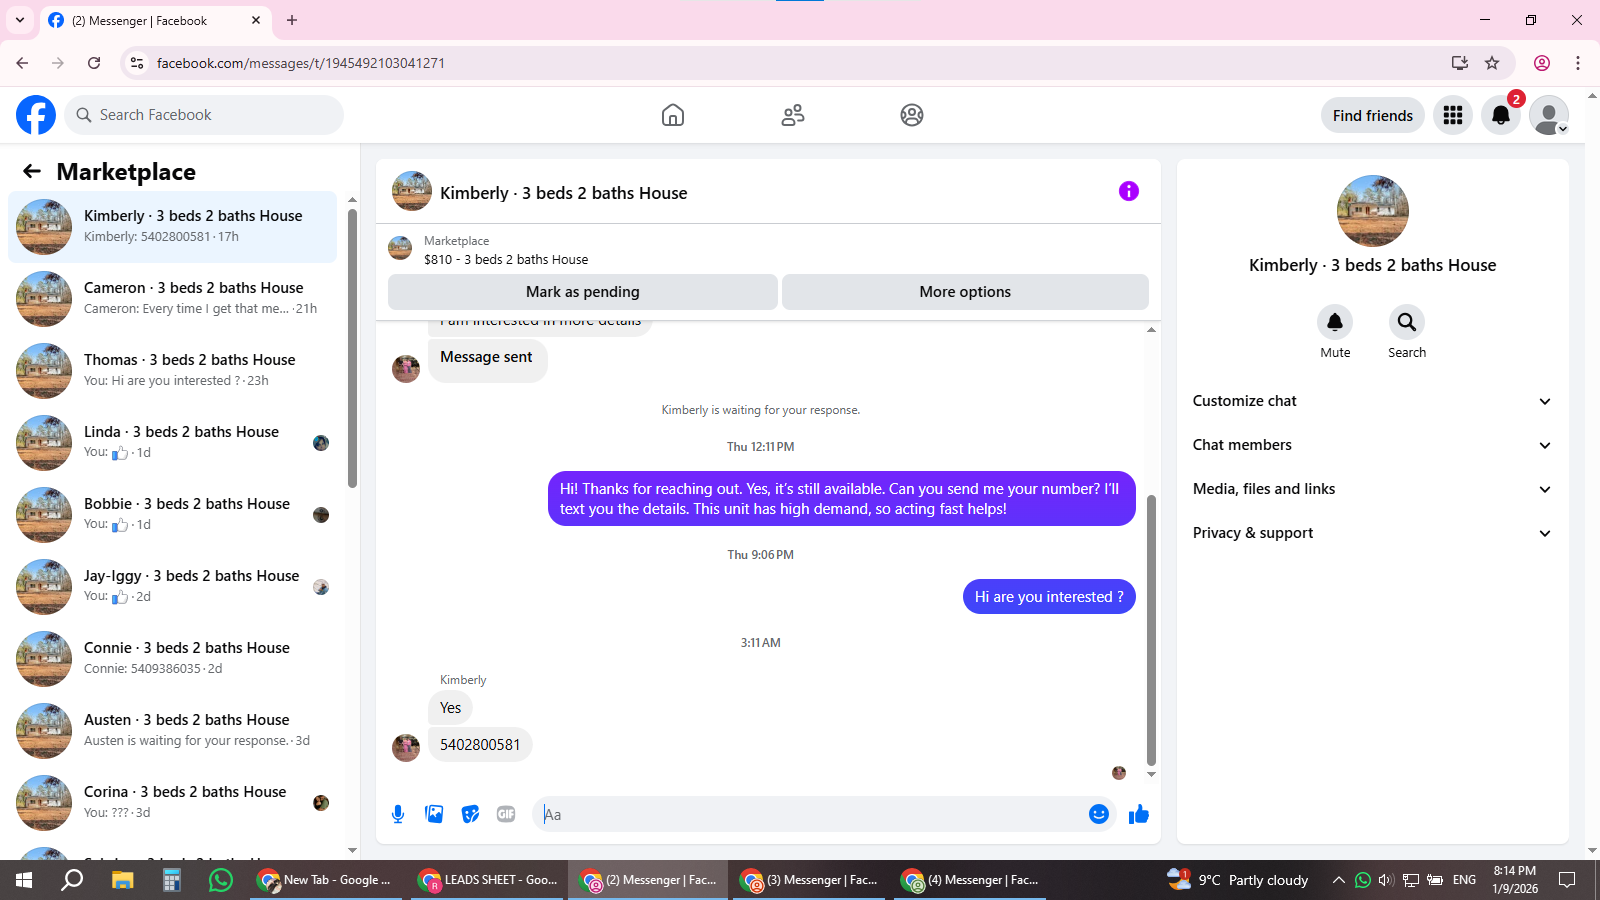This screenshot has height=900, width=1600.
Task: Start a voice clip with the microphone icon
Action: point(398,814)
